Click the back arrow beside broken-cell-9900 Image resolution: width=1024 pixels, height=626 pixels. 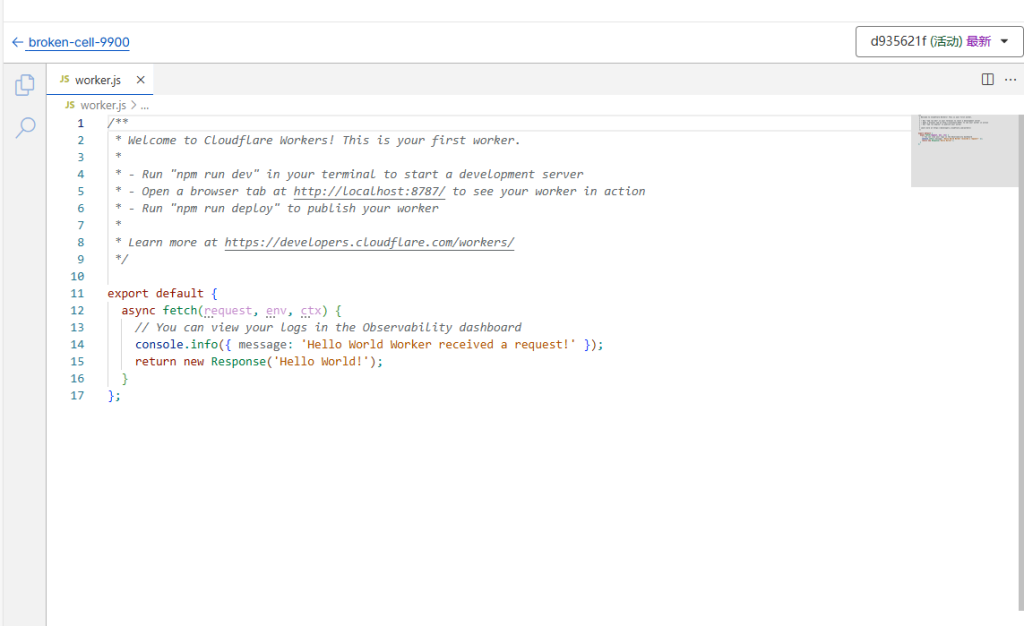[x=17, y=42]
